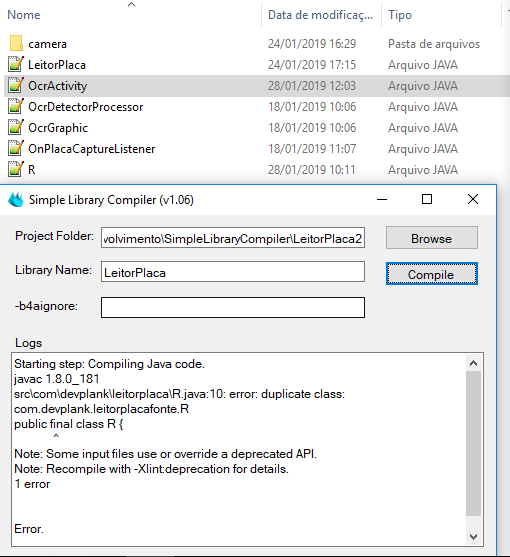Click the logs scrollbar up arrow
The height and width of the screenshot is (557, 510).
[473, 363]
